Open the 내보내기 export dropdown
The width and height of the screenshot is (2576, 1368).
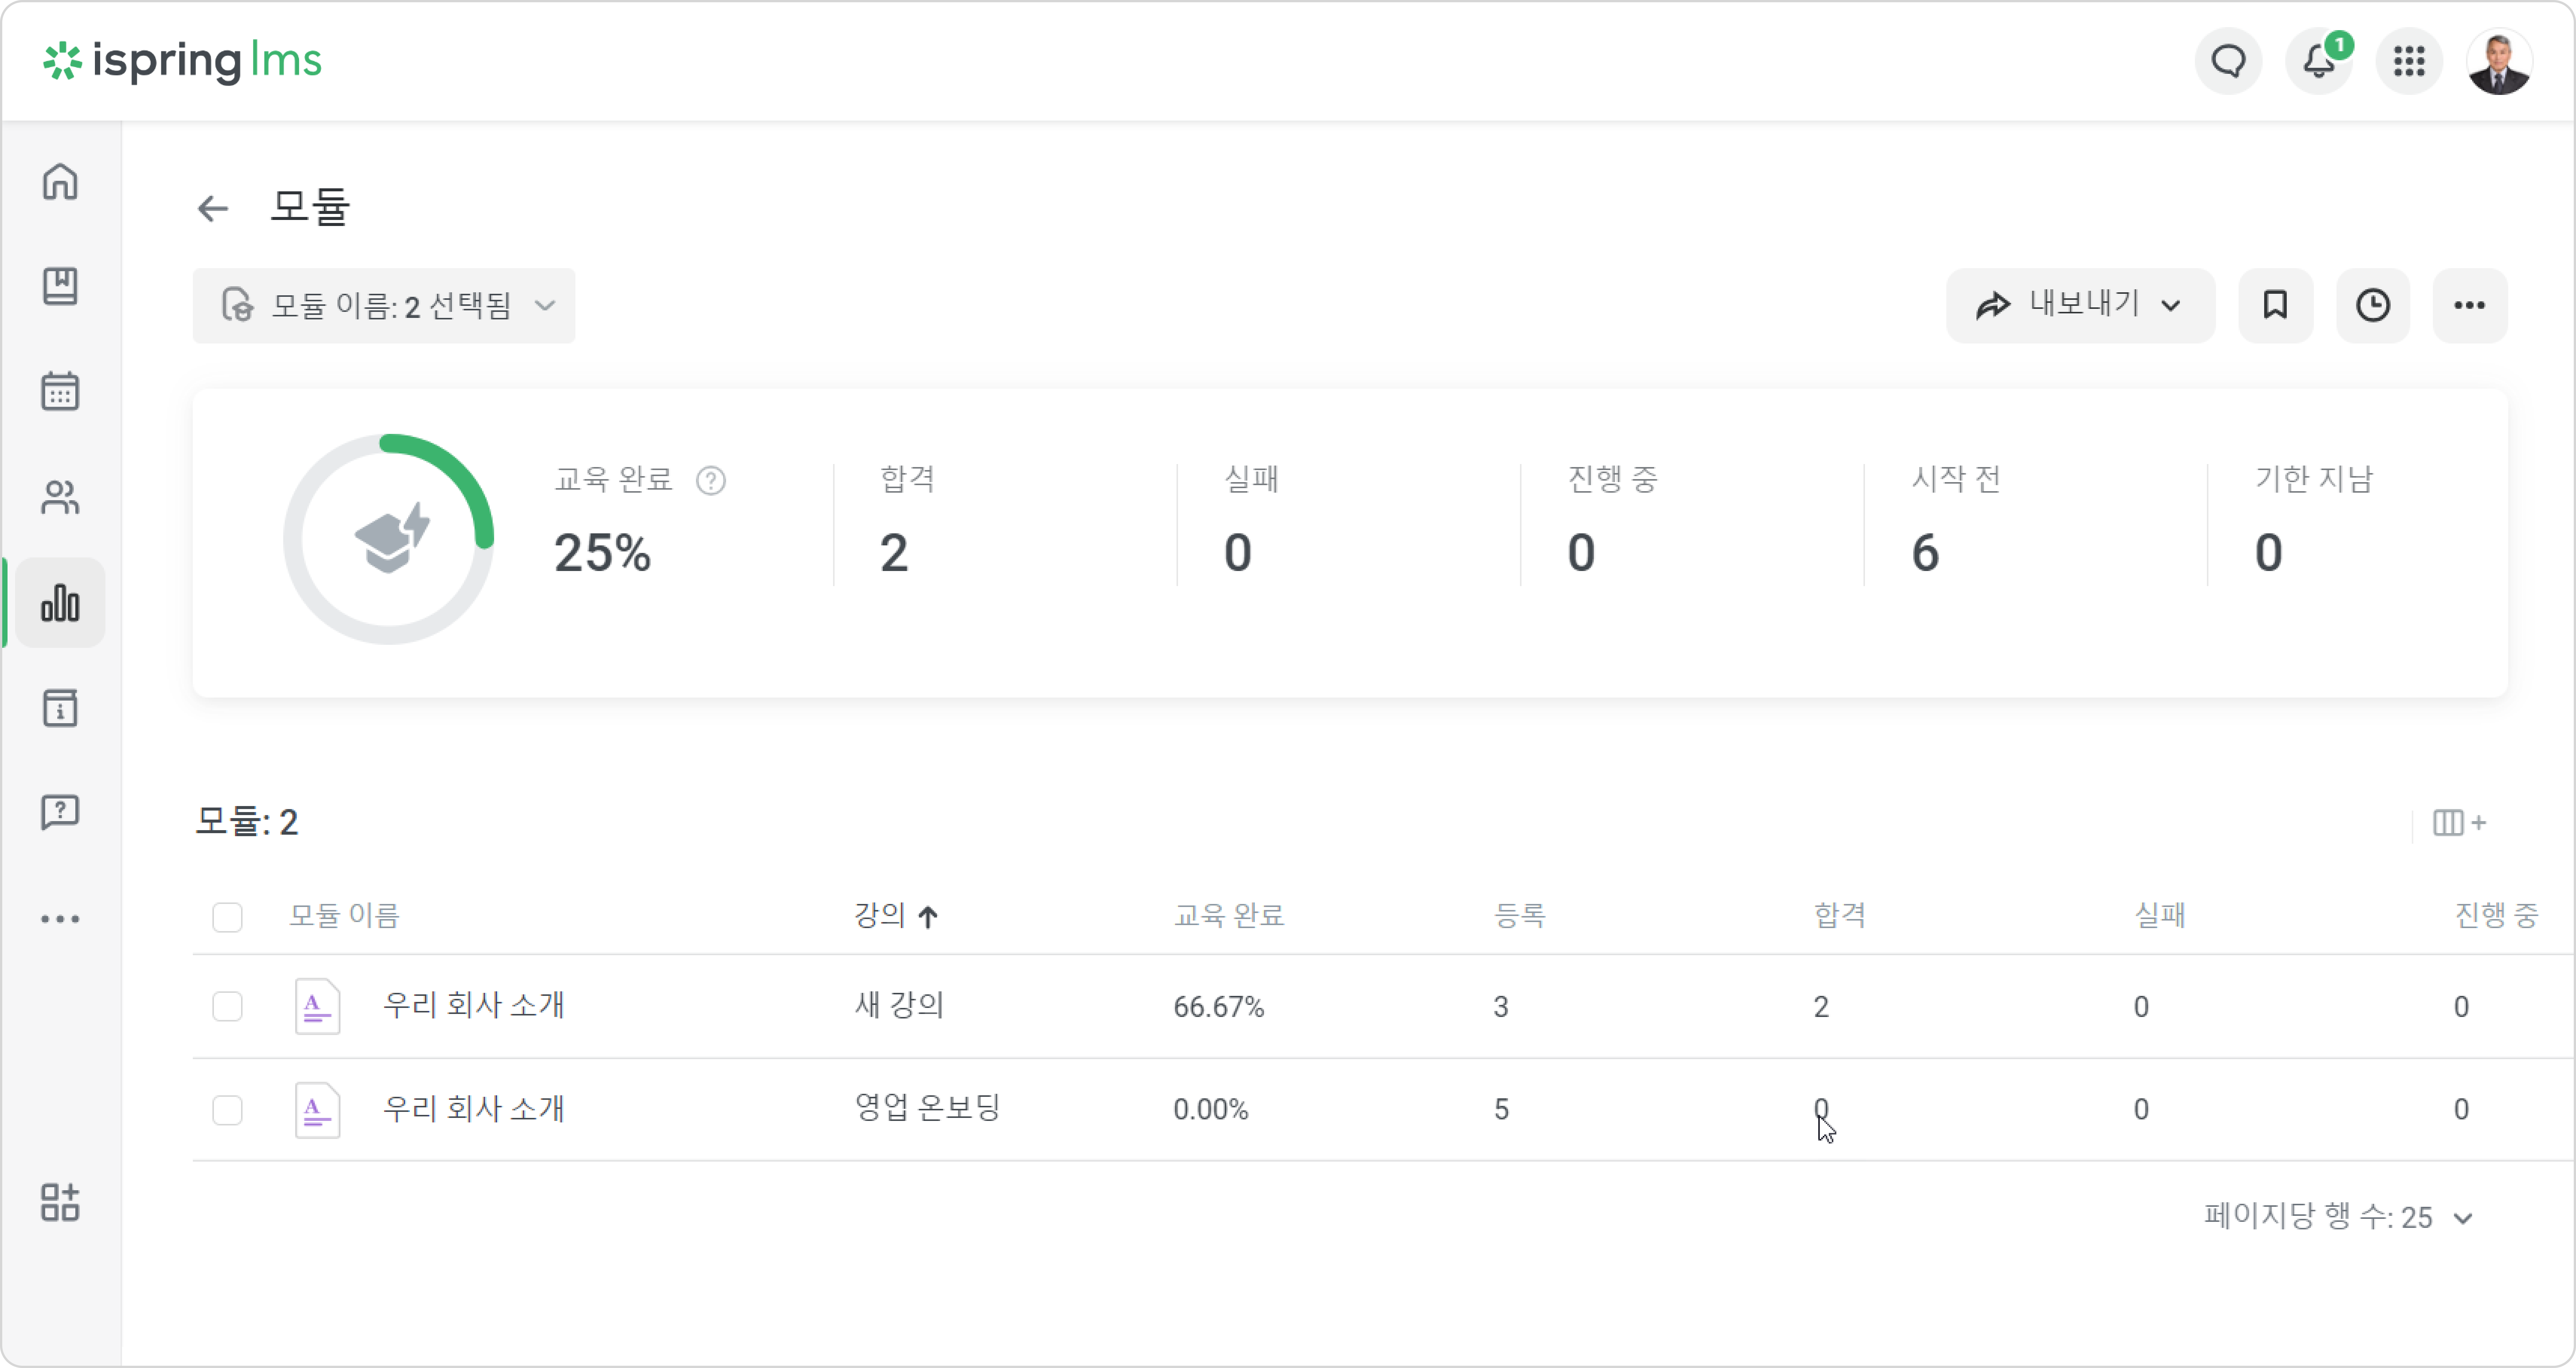click(x=2080, y=305)
